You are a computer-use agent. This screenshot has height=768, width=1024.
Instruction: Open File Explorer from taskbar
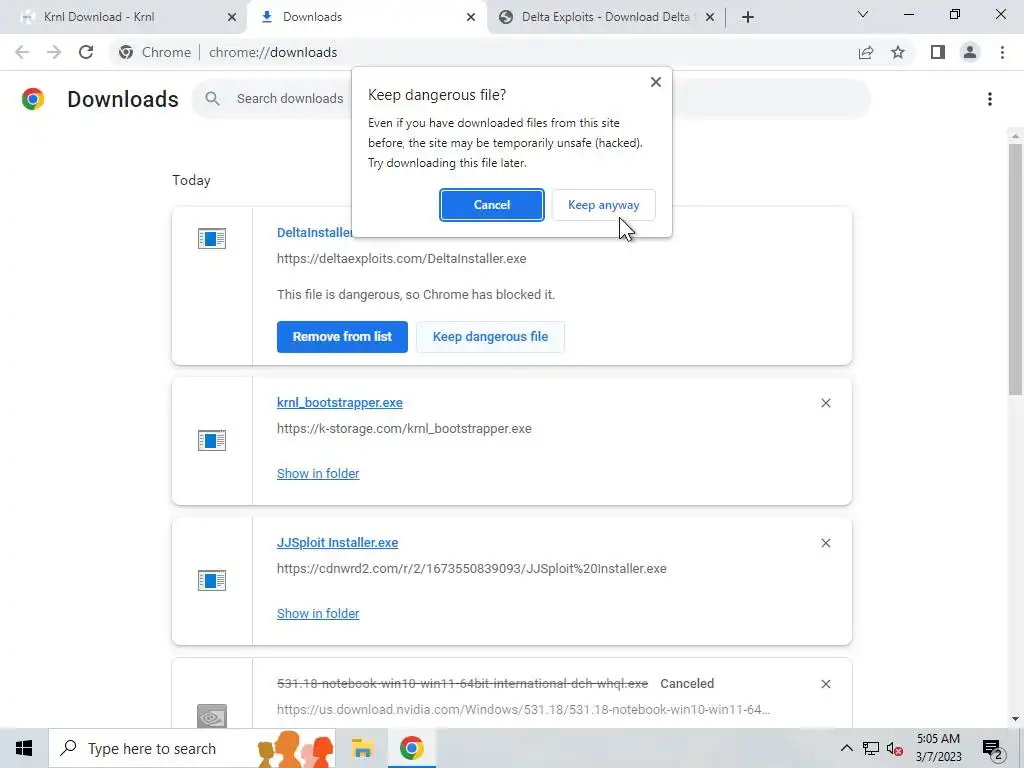(362, 748)
